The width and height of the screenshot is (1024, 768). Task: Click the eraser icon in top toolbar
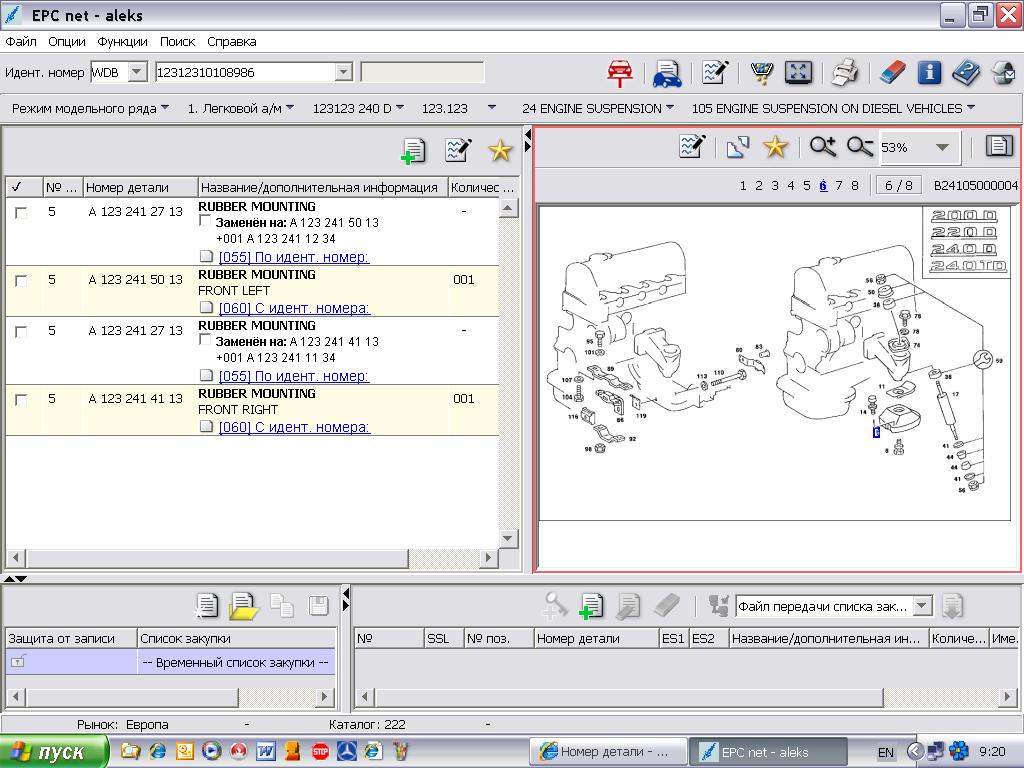[x=892, y=73]
